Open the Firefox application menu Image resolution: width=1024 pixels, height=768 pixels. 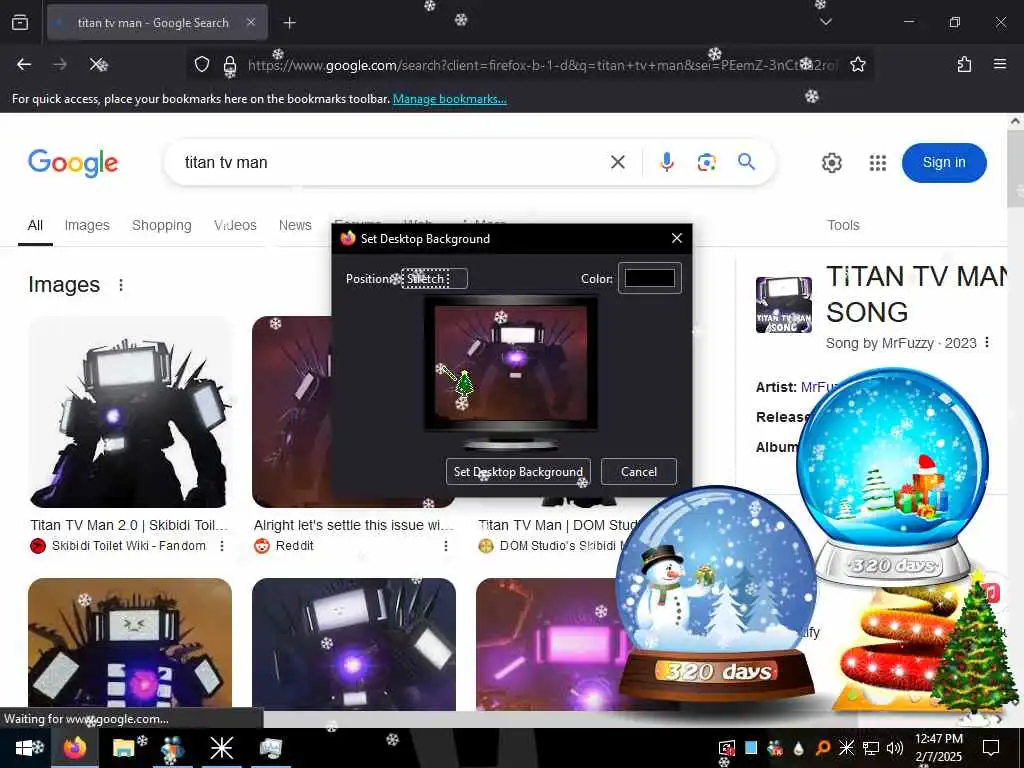[1000, 64]
